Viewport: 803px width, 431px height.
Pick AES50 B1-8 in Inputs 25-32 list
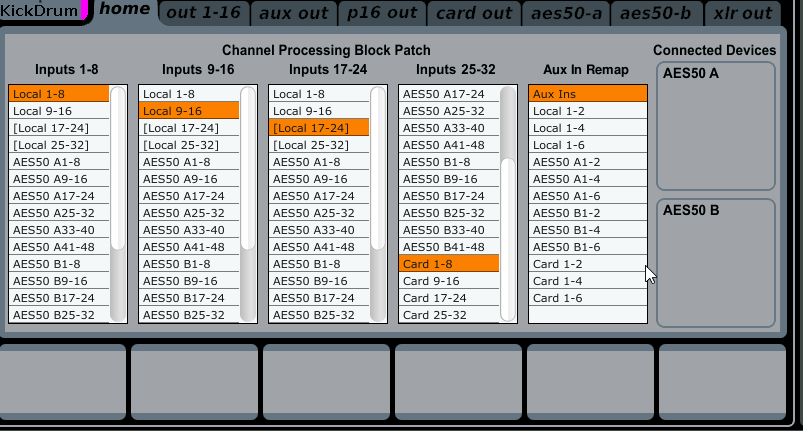[x=449, y=162]
